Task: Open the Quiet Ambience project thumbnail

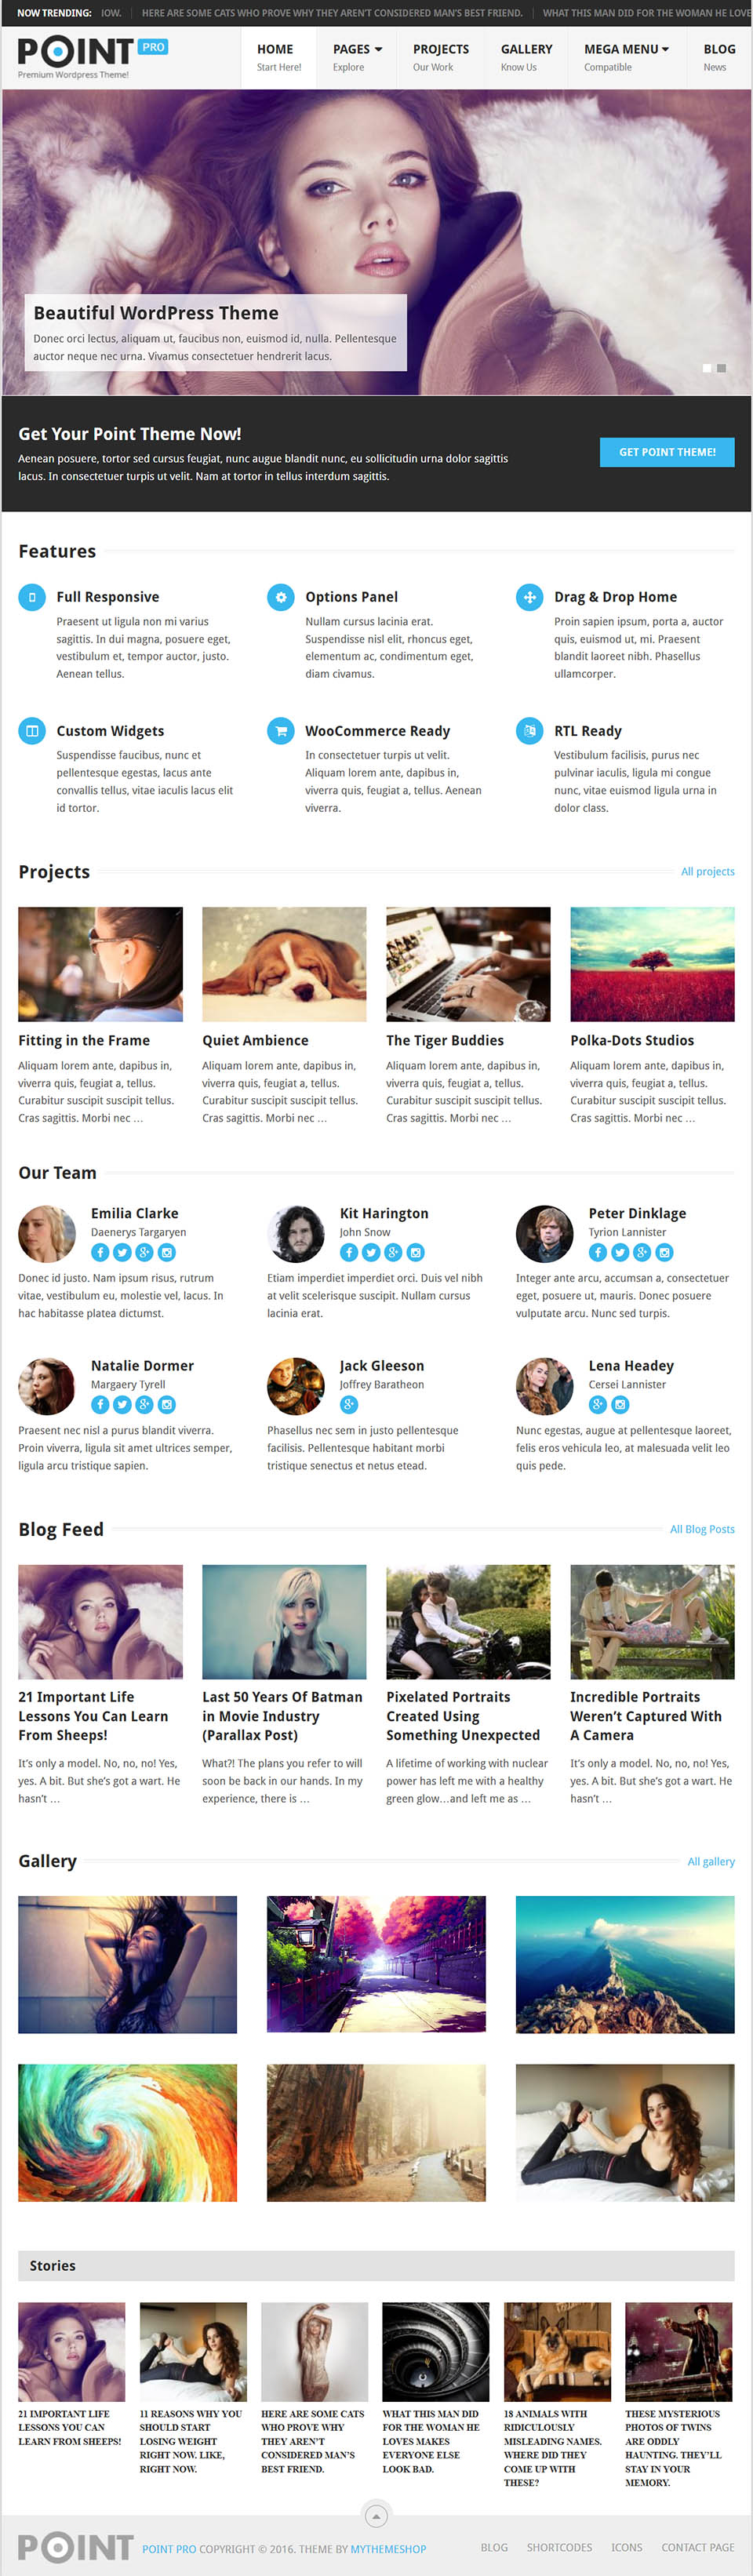Action: 284,964
